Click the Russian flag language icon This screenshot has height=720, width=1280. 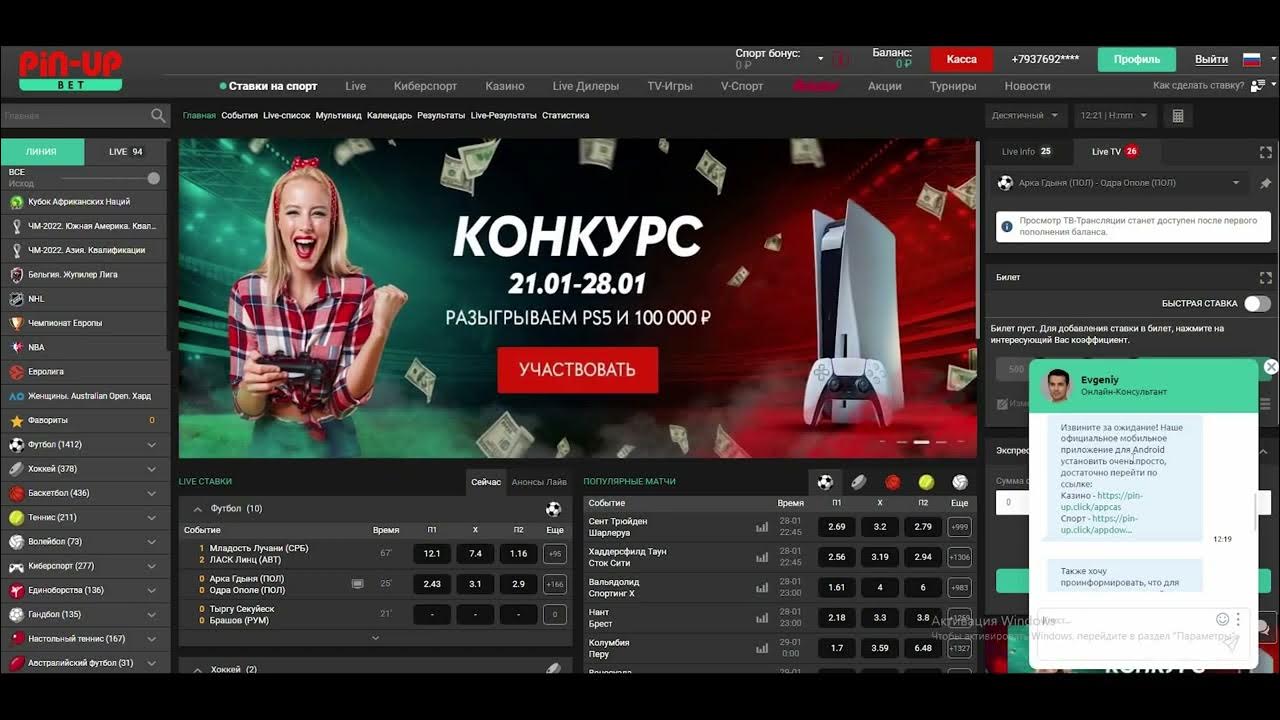coord(1251,60)
